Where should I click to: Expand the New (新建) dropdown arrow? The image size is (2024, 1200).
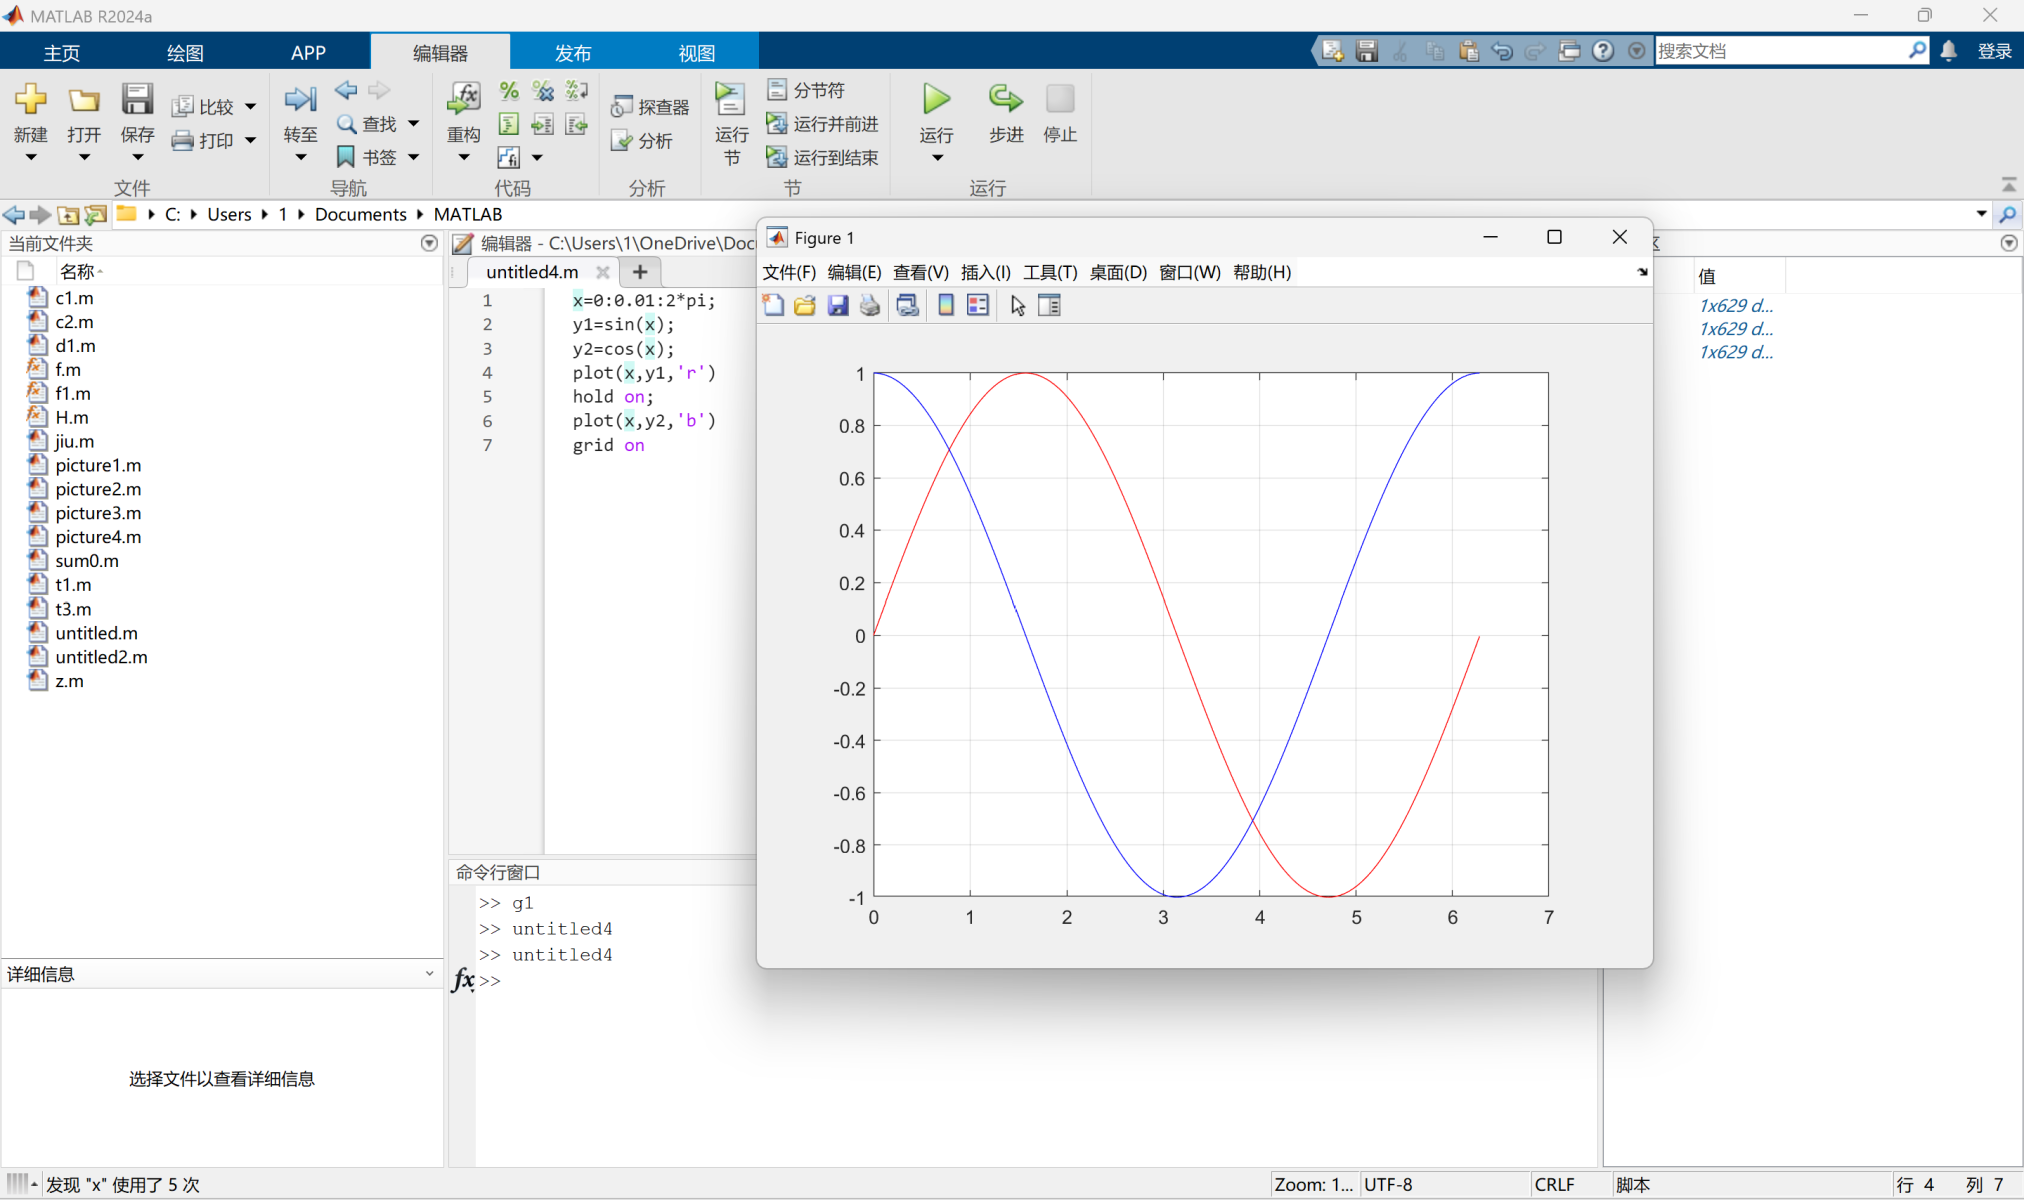click(31, 158)
